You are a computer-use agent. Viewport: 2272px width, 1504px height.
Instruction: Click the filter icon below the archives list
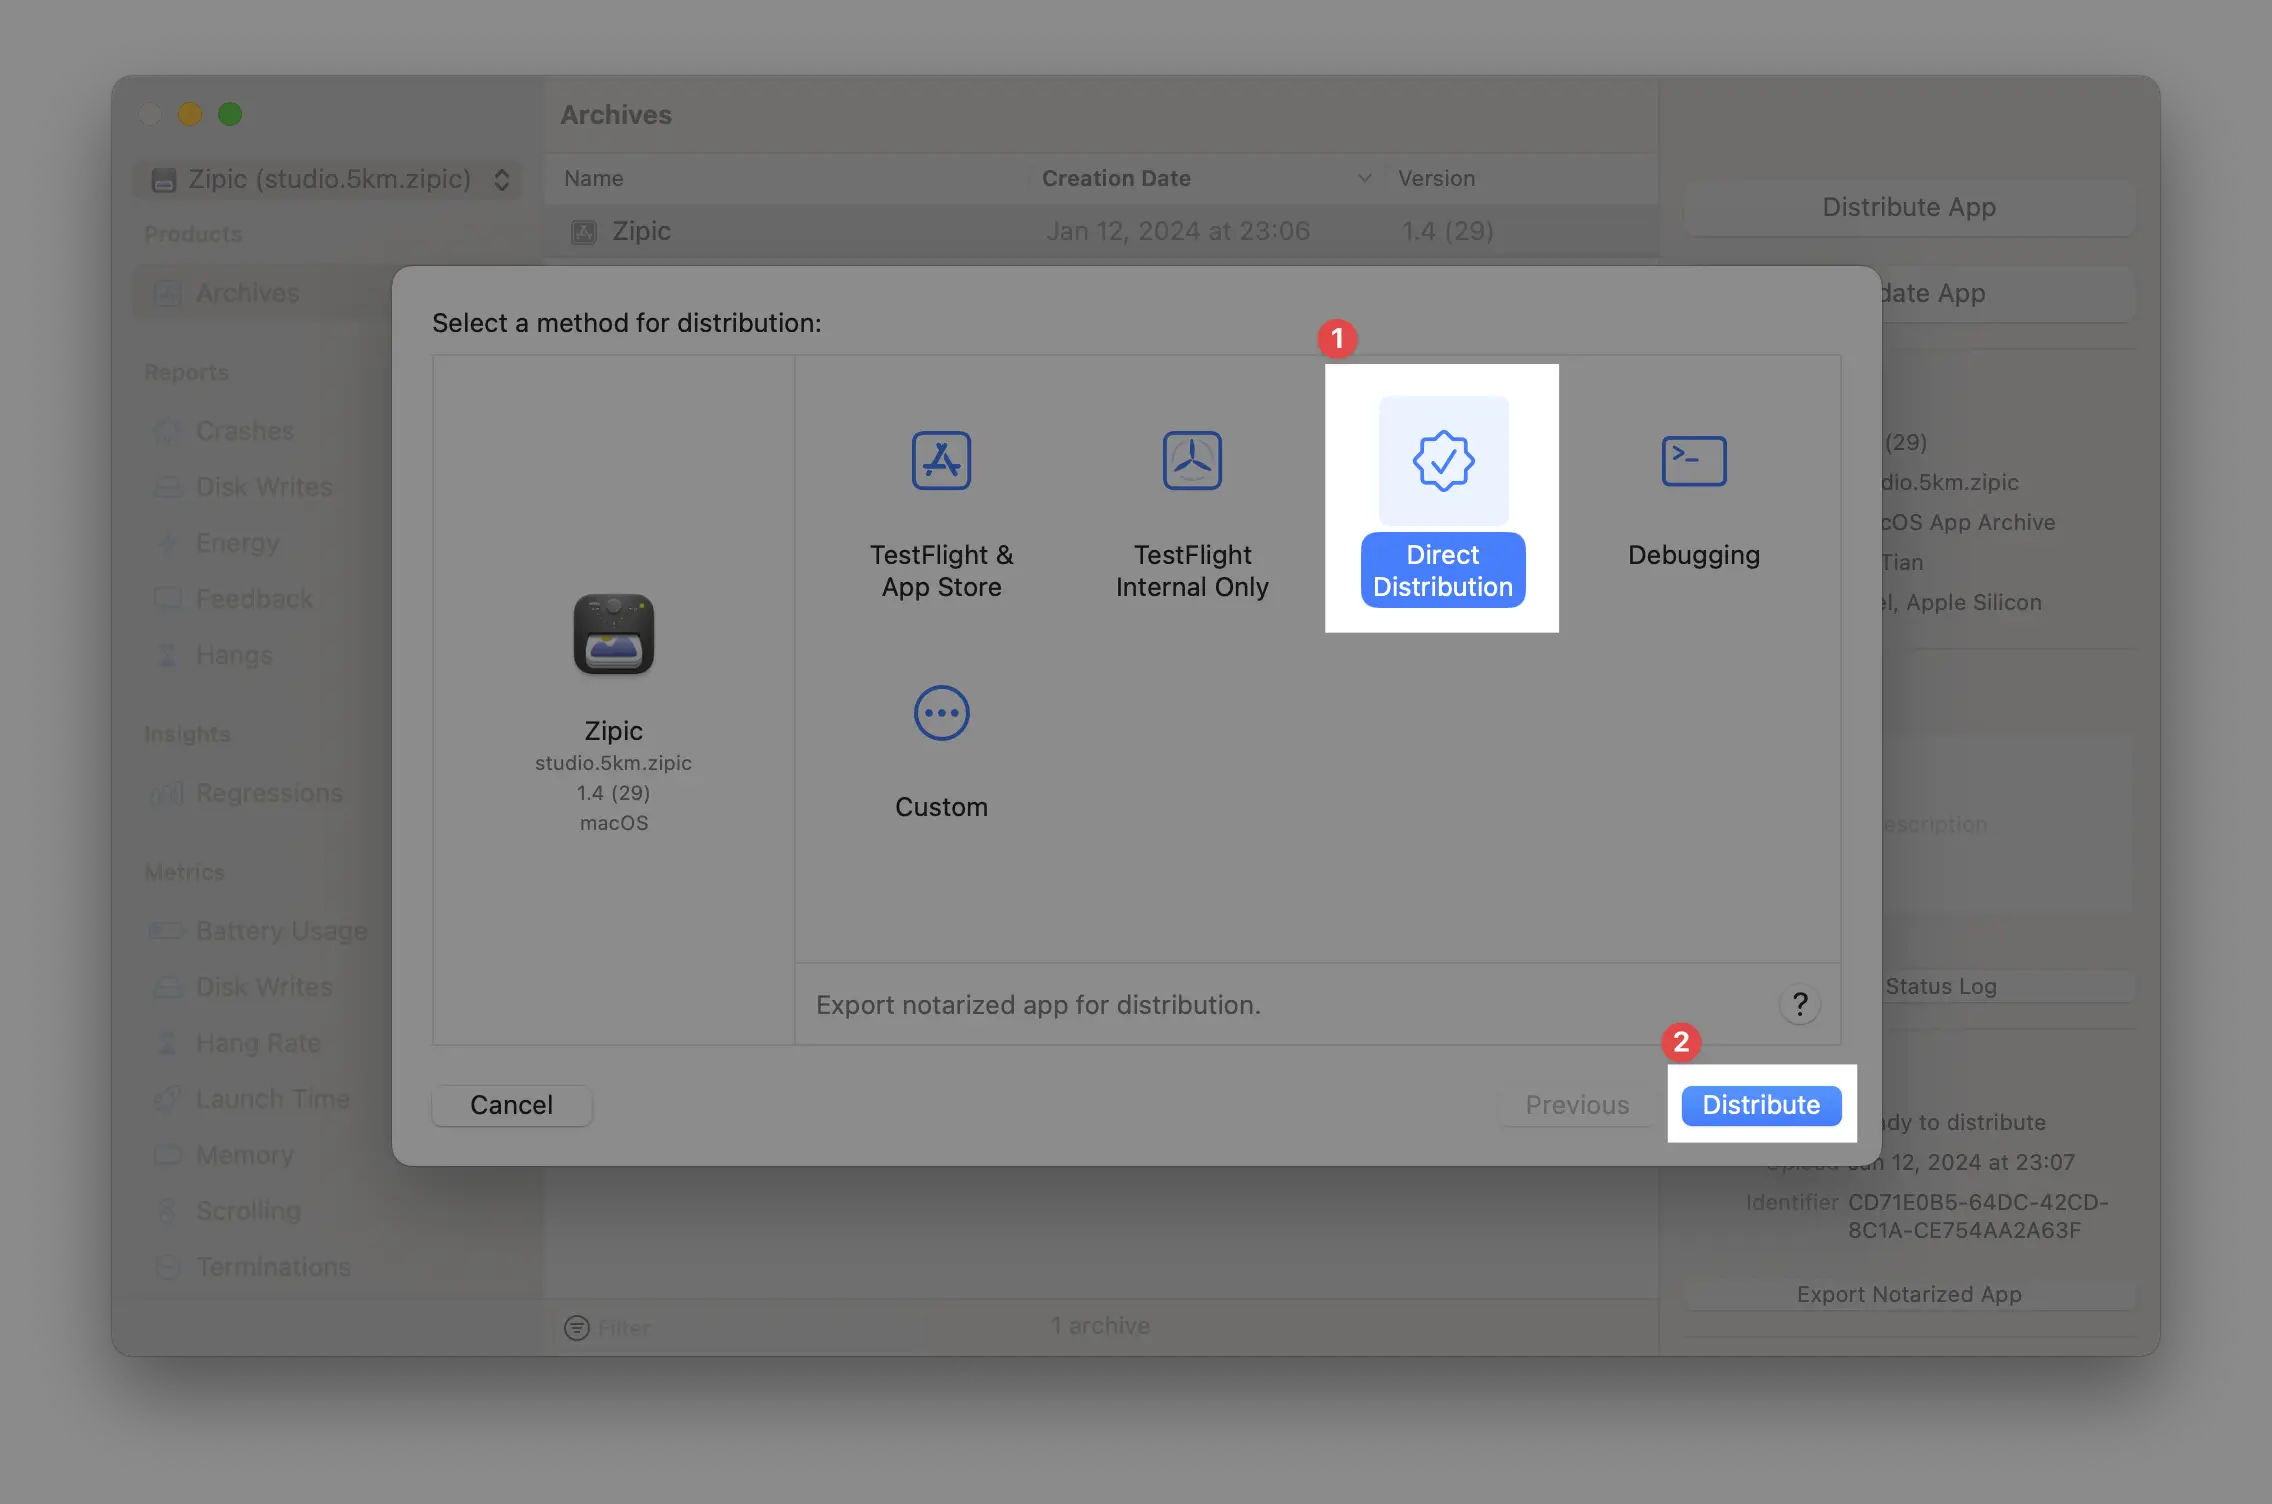point(577,1328)
